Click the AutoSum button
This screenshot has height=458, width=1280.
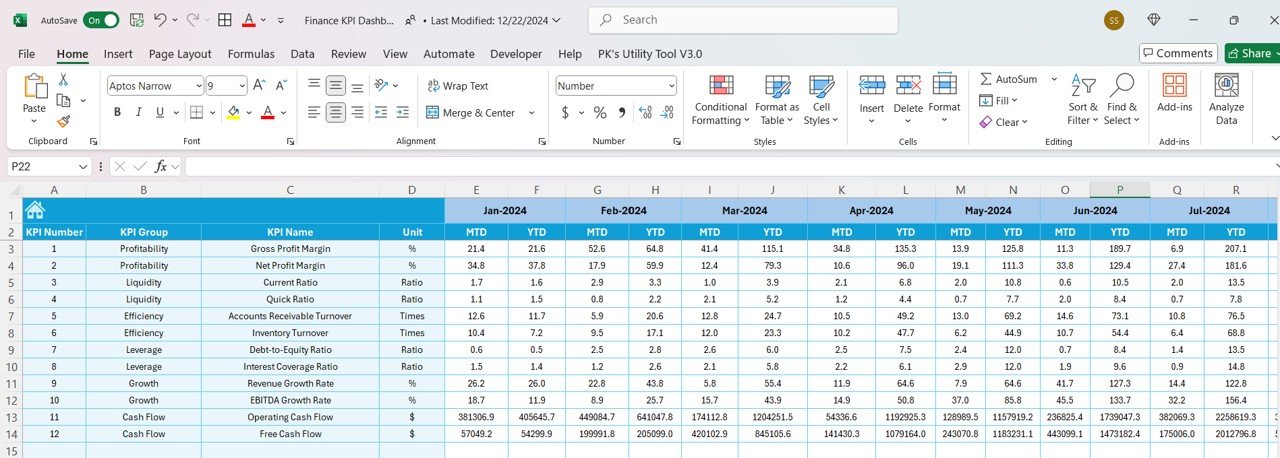click(1010, 79)
